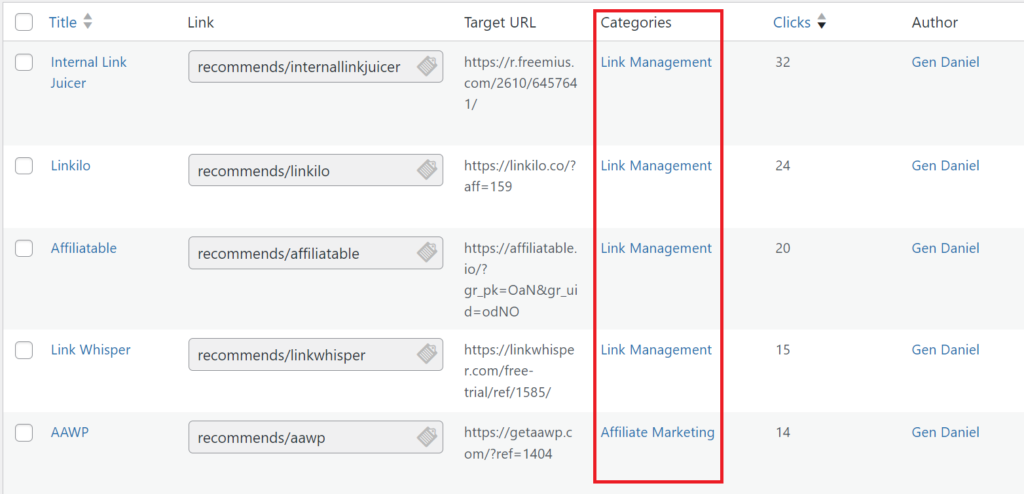Click the Categories column header
This screenshot has height=494, width=1024.
[x=635, y=22]
